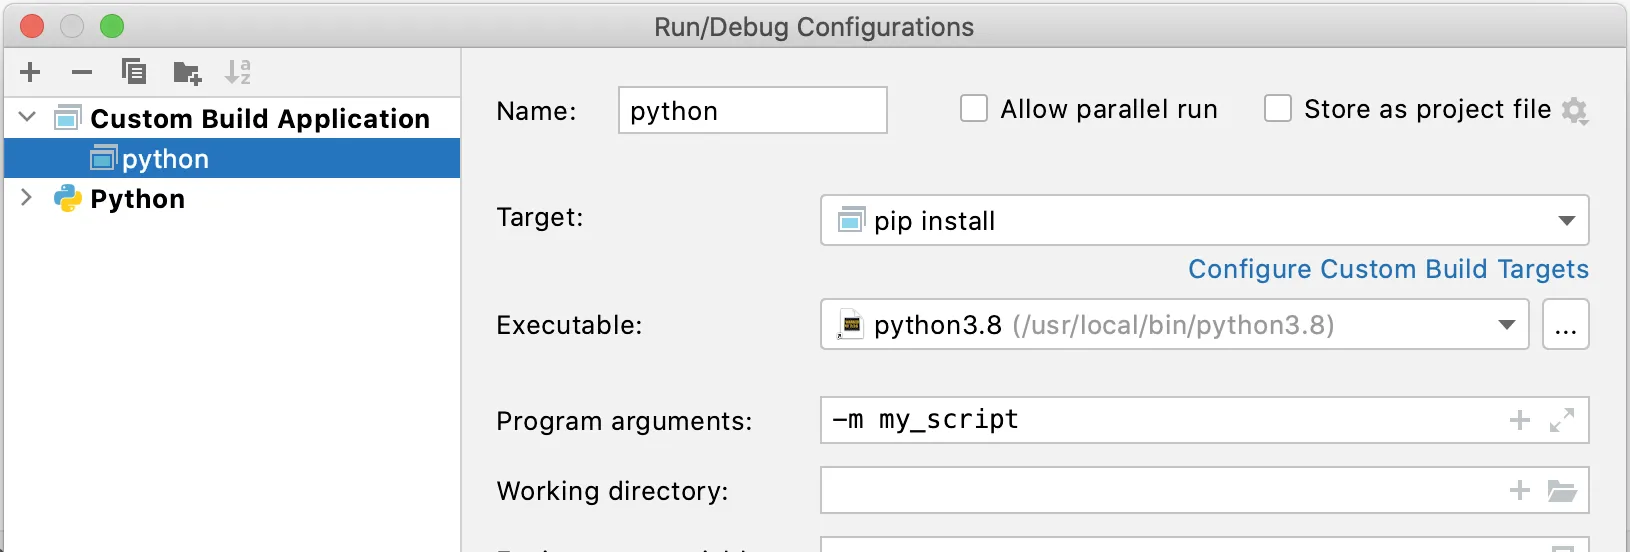Add a new run configuration
This screenshot has width=1630, height=552.
30,72
